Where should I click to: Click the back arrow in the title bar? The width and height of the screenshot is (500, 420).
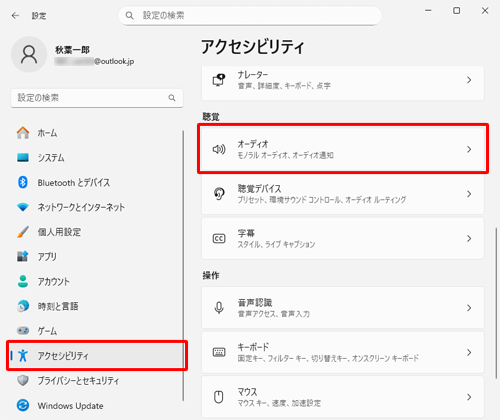pyautogui.click(x=15, y=15)
